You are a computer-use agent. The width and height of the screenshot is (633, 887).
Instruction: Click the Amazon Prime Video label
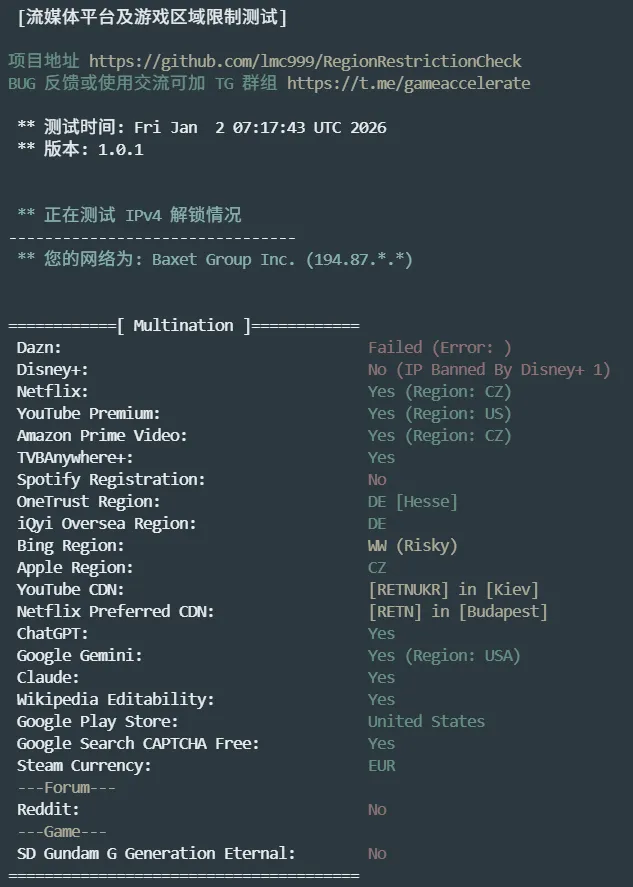(x=102, y=436)
